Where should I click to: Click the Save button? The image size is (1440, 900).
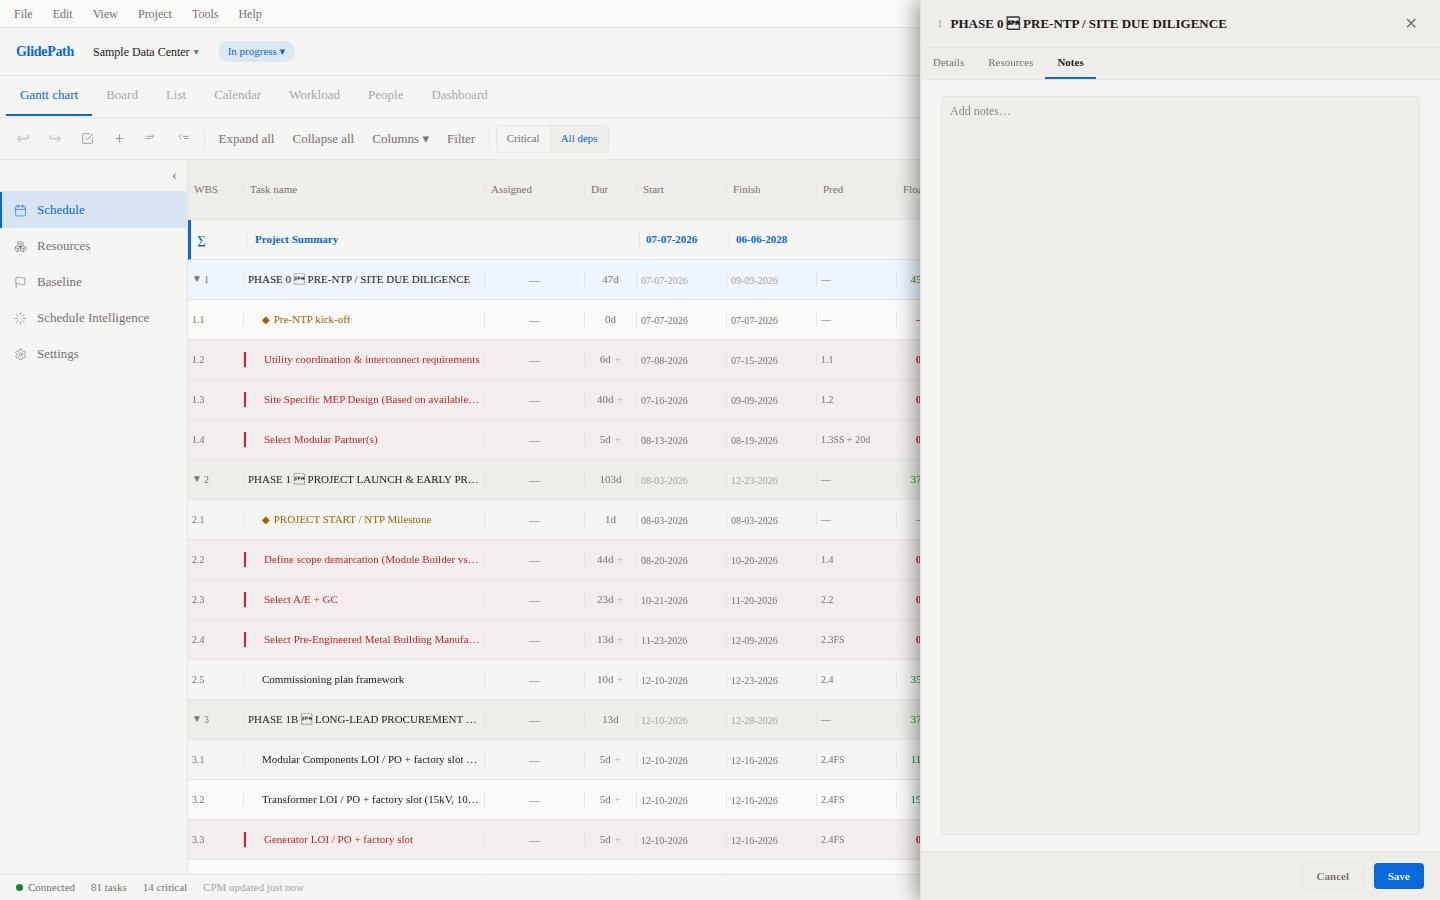click(1399, 876)
